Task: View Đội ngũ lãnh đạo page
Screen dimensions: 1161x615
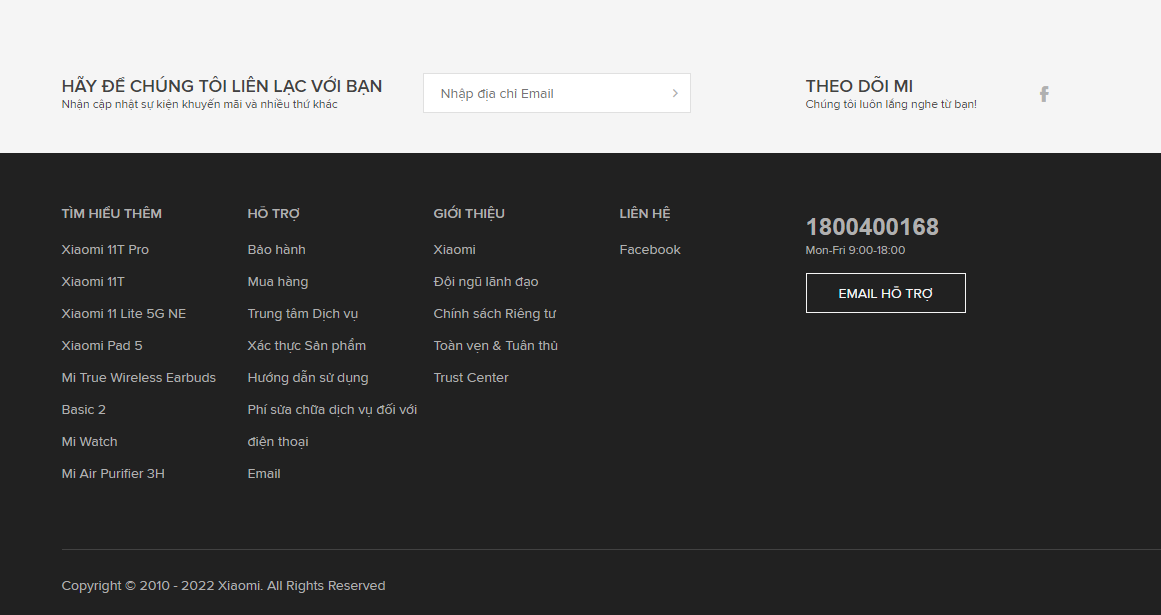Action: [486, 281]
